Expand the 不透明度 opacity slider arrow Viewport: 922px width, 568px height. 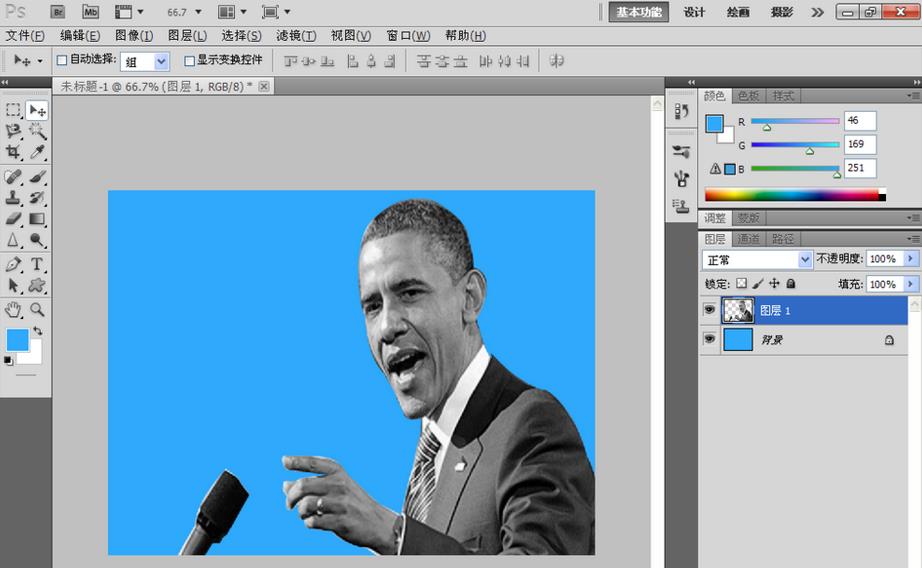click(910, 259)
